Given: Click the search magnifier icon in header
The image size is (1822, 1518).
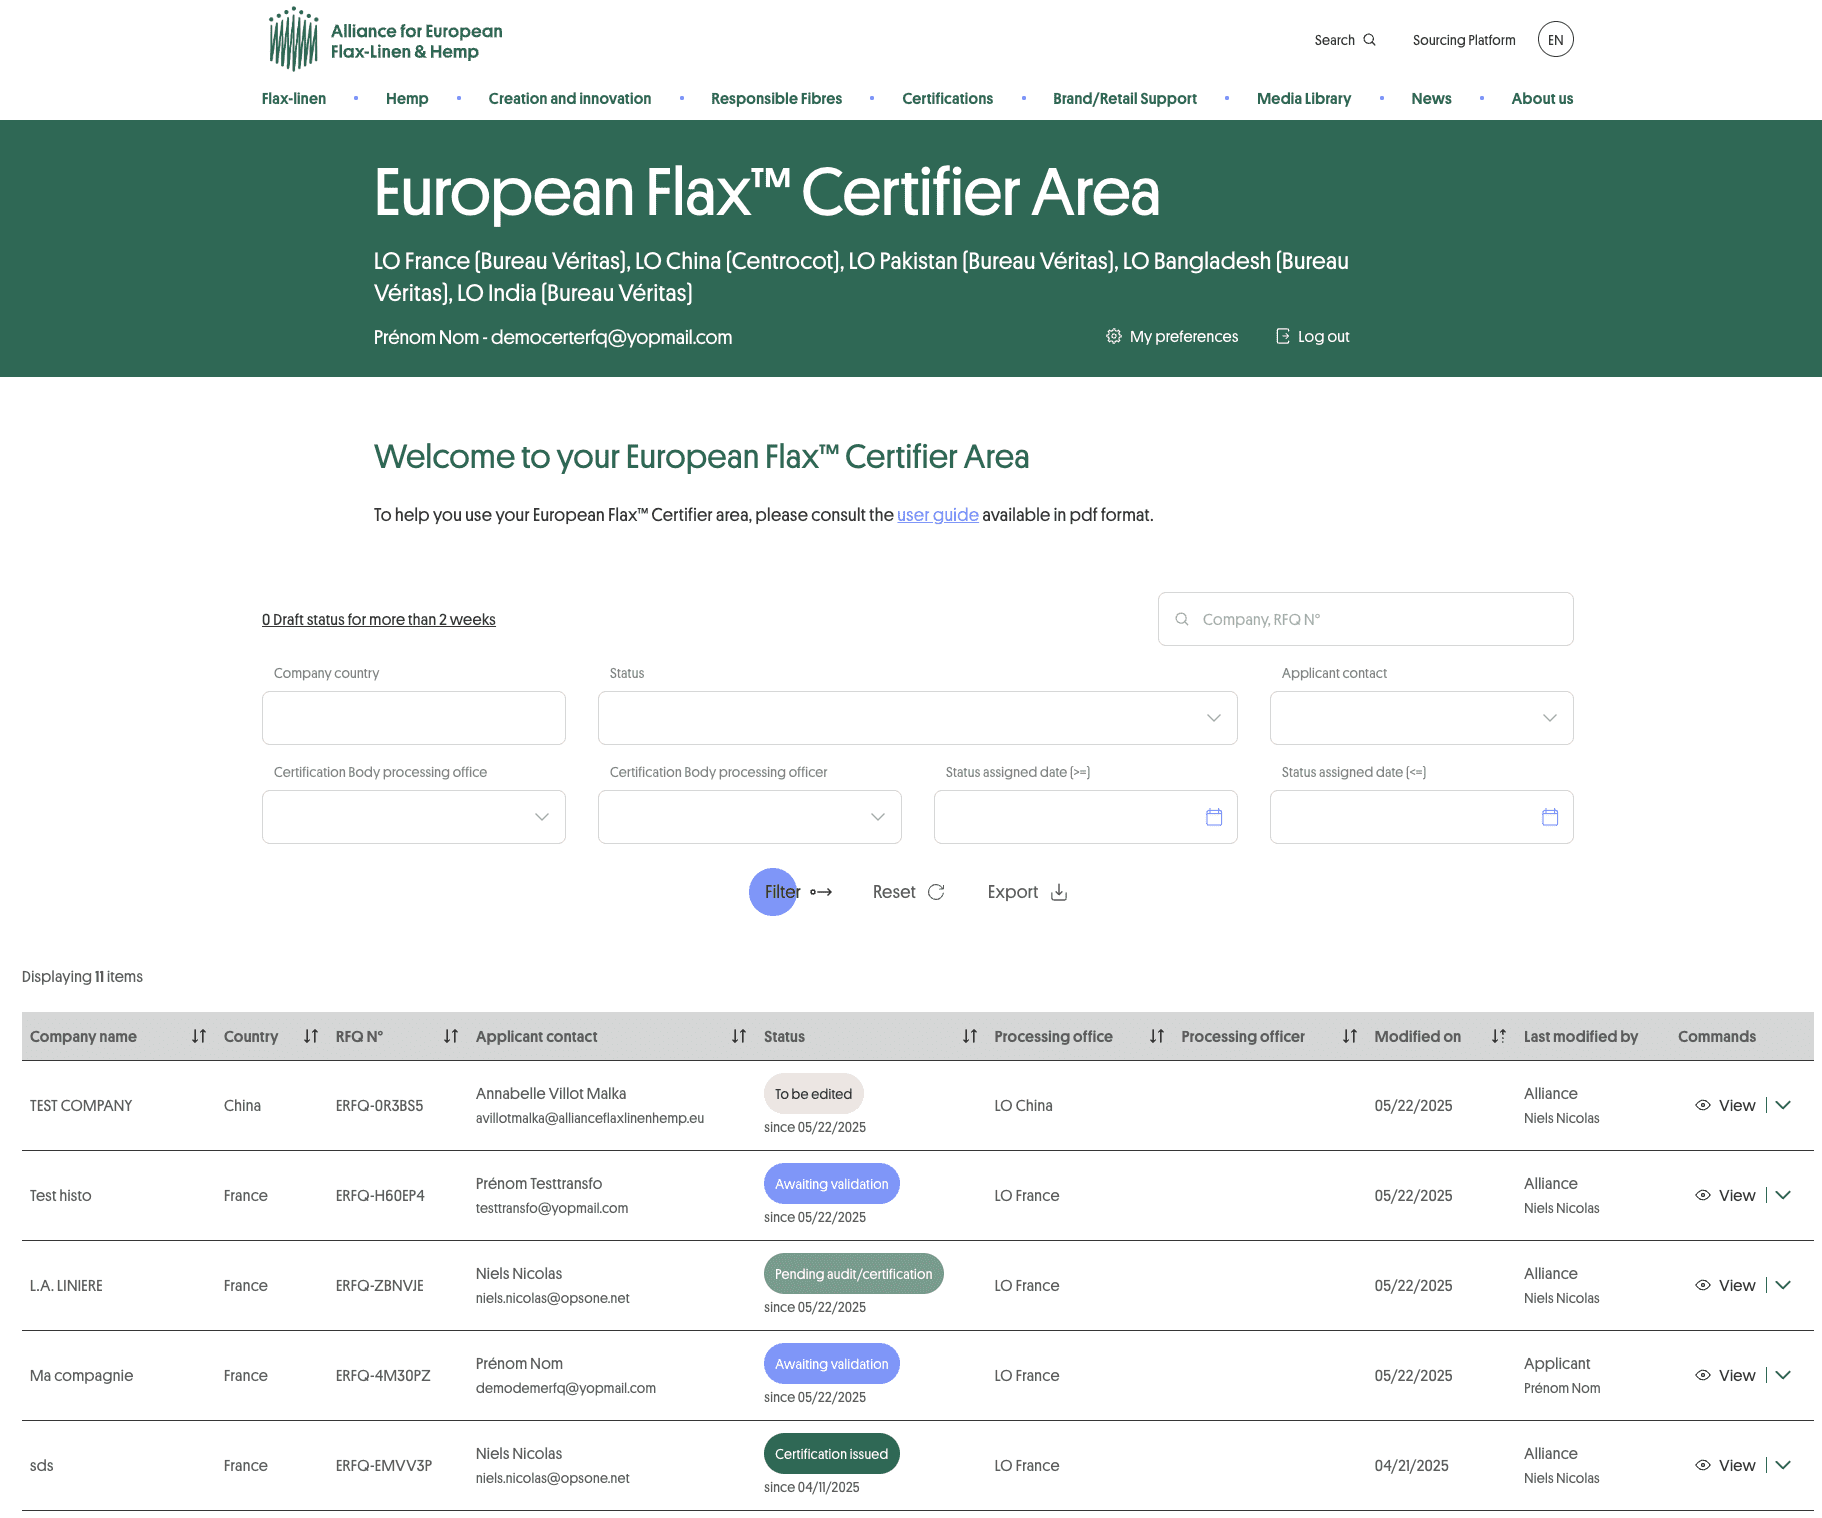Looking at the screenshot, I should point(1369,40).
